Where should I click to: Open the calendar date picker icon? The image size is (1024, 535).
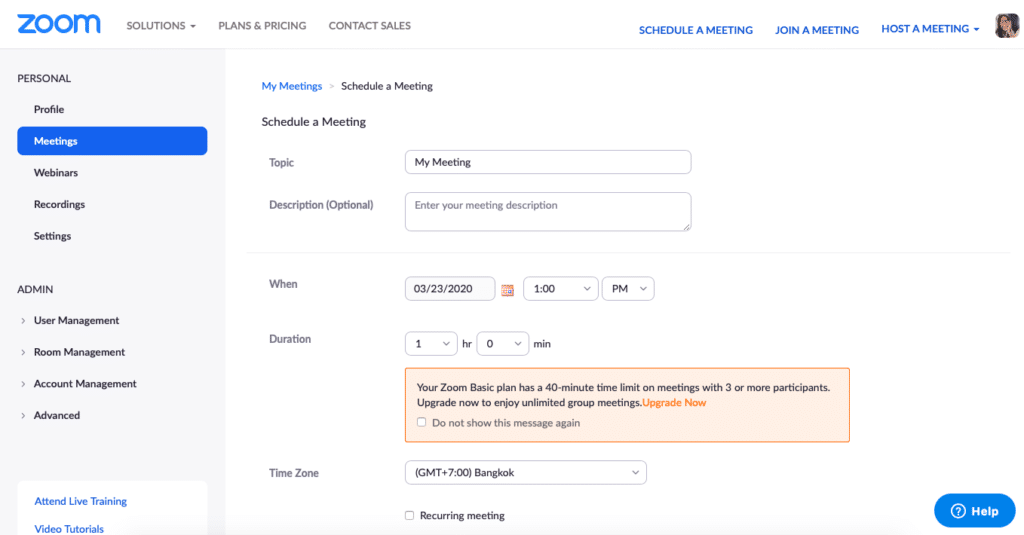point(507,290)
